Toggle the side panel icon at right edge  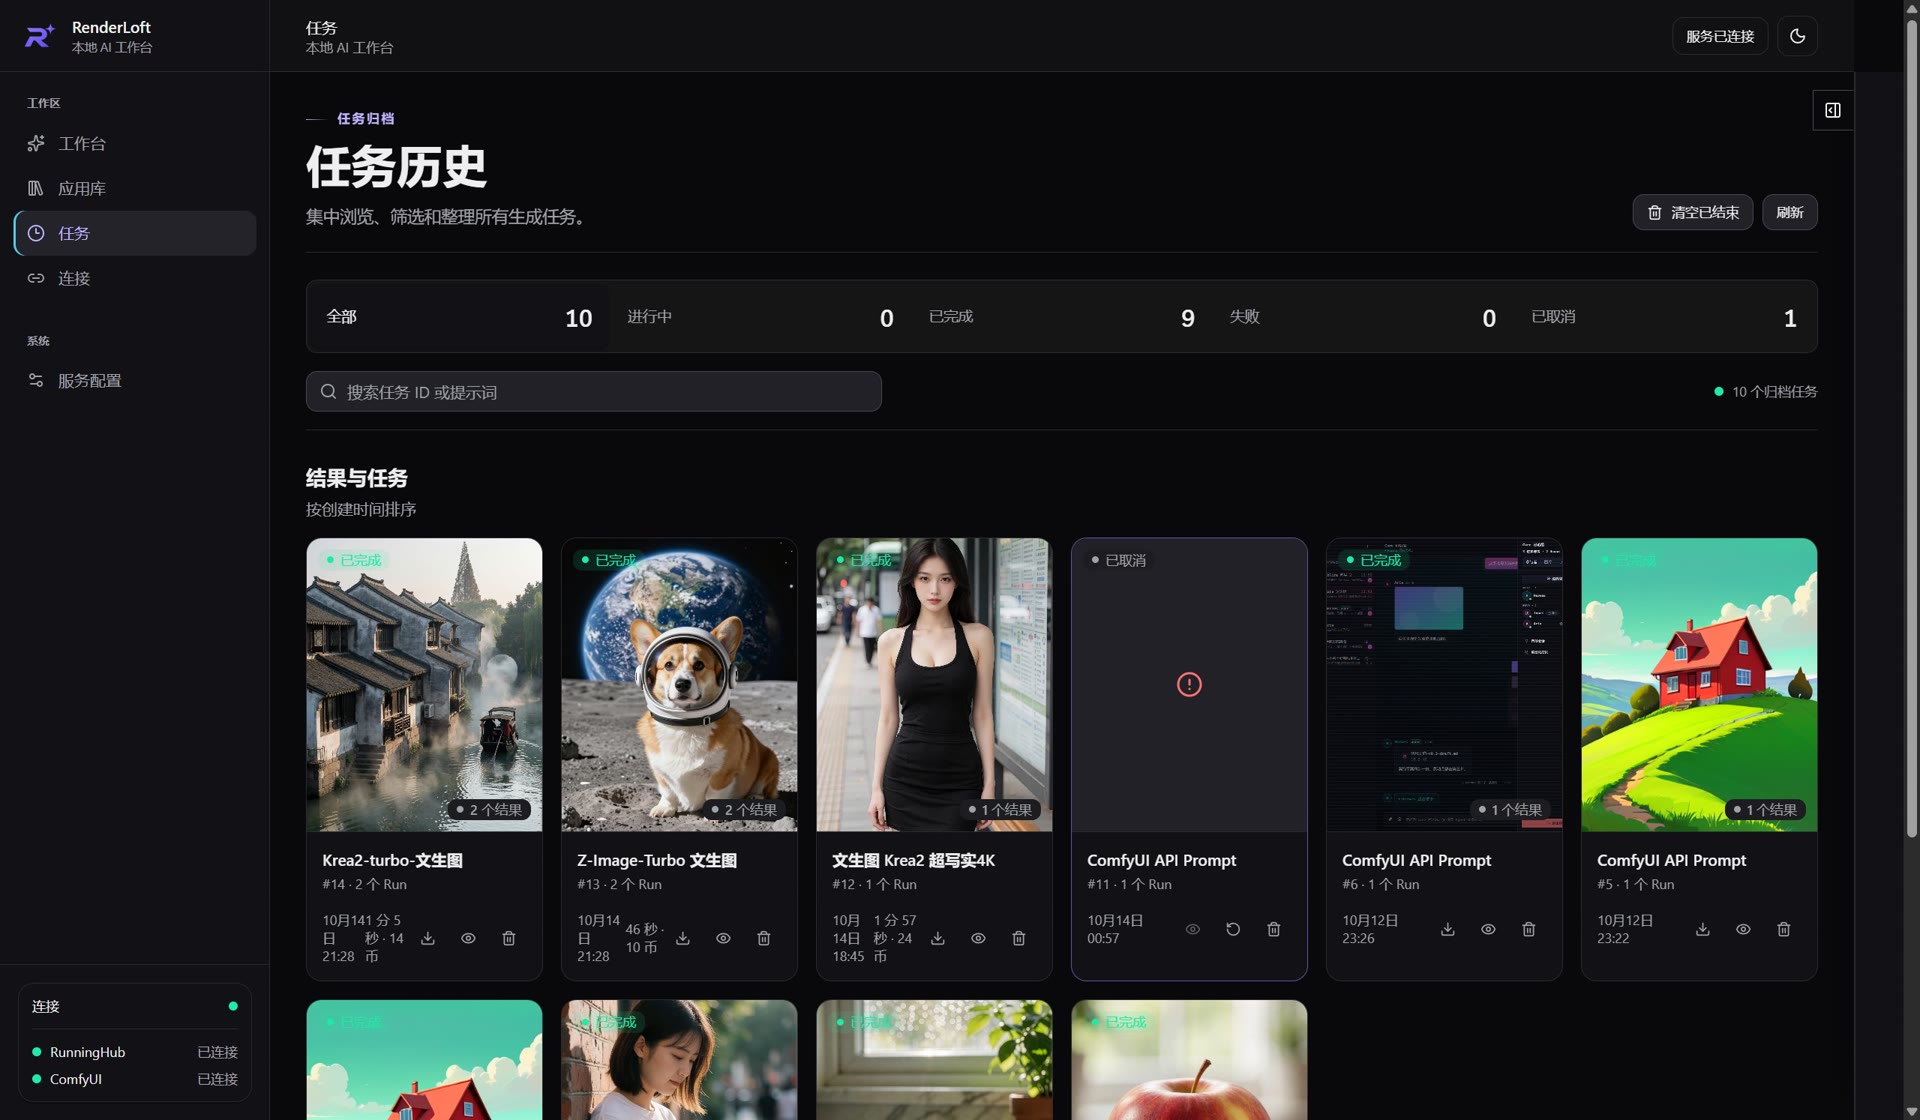click(1833, 110)
